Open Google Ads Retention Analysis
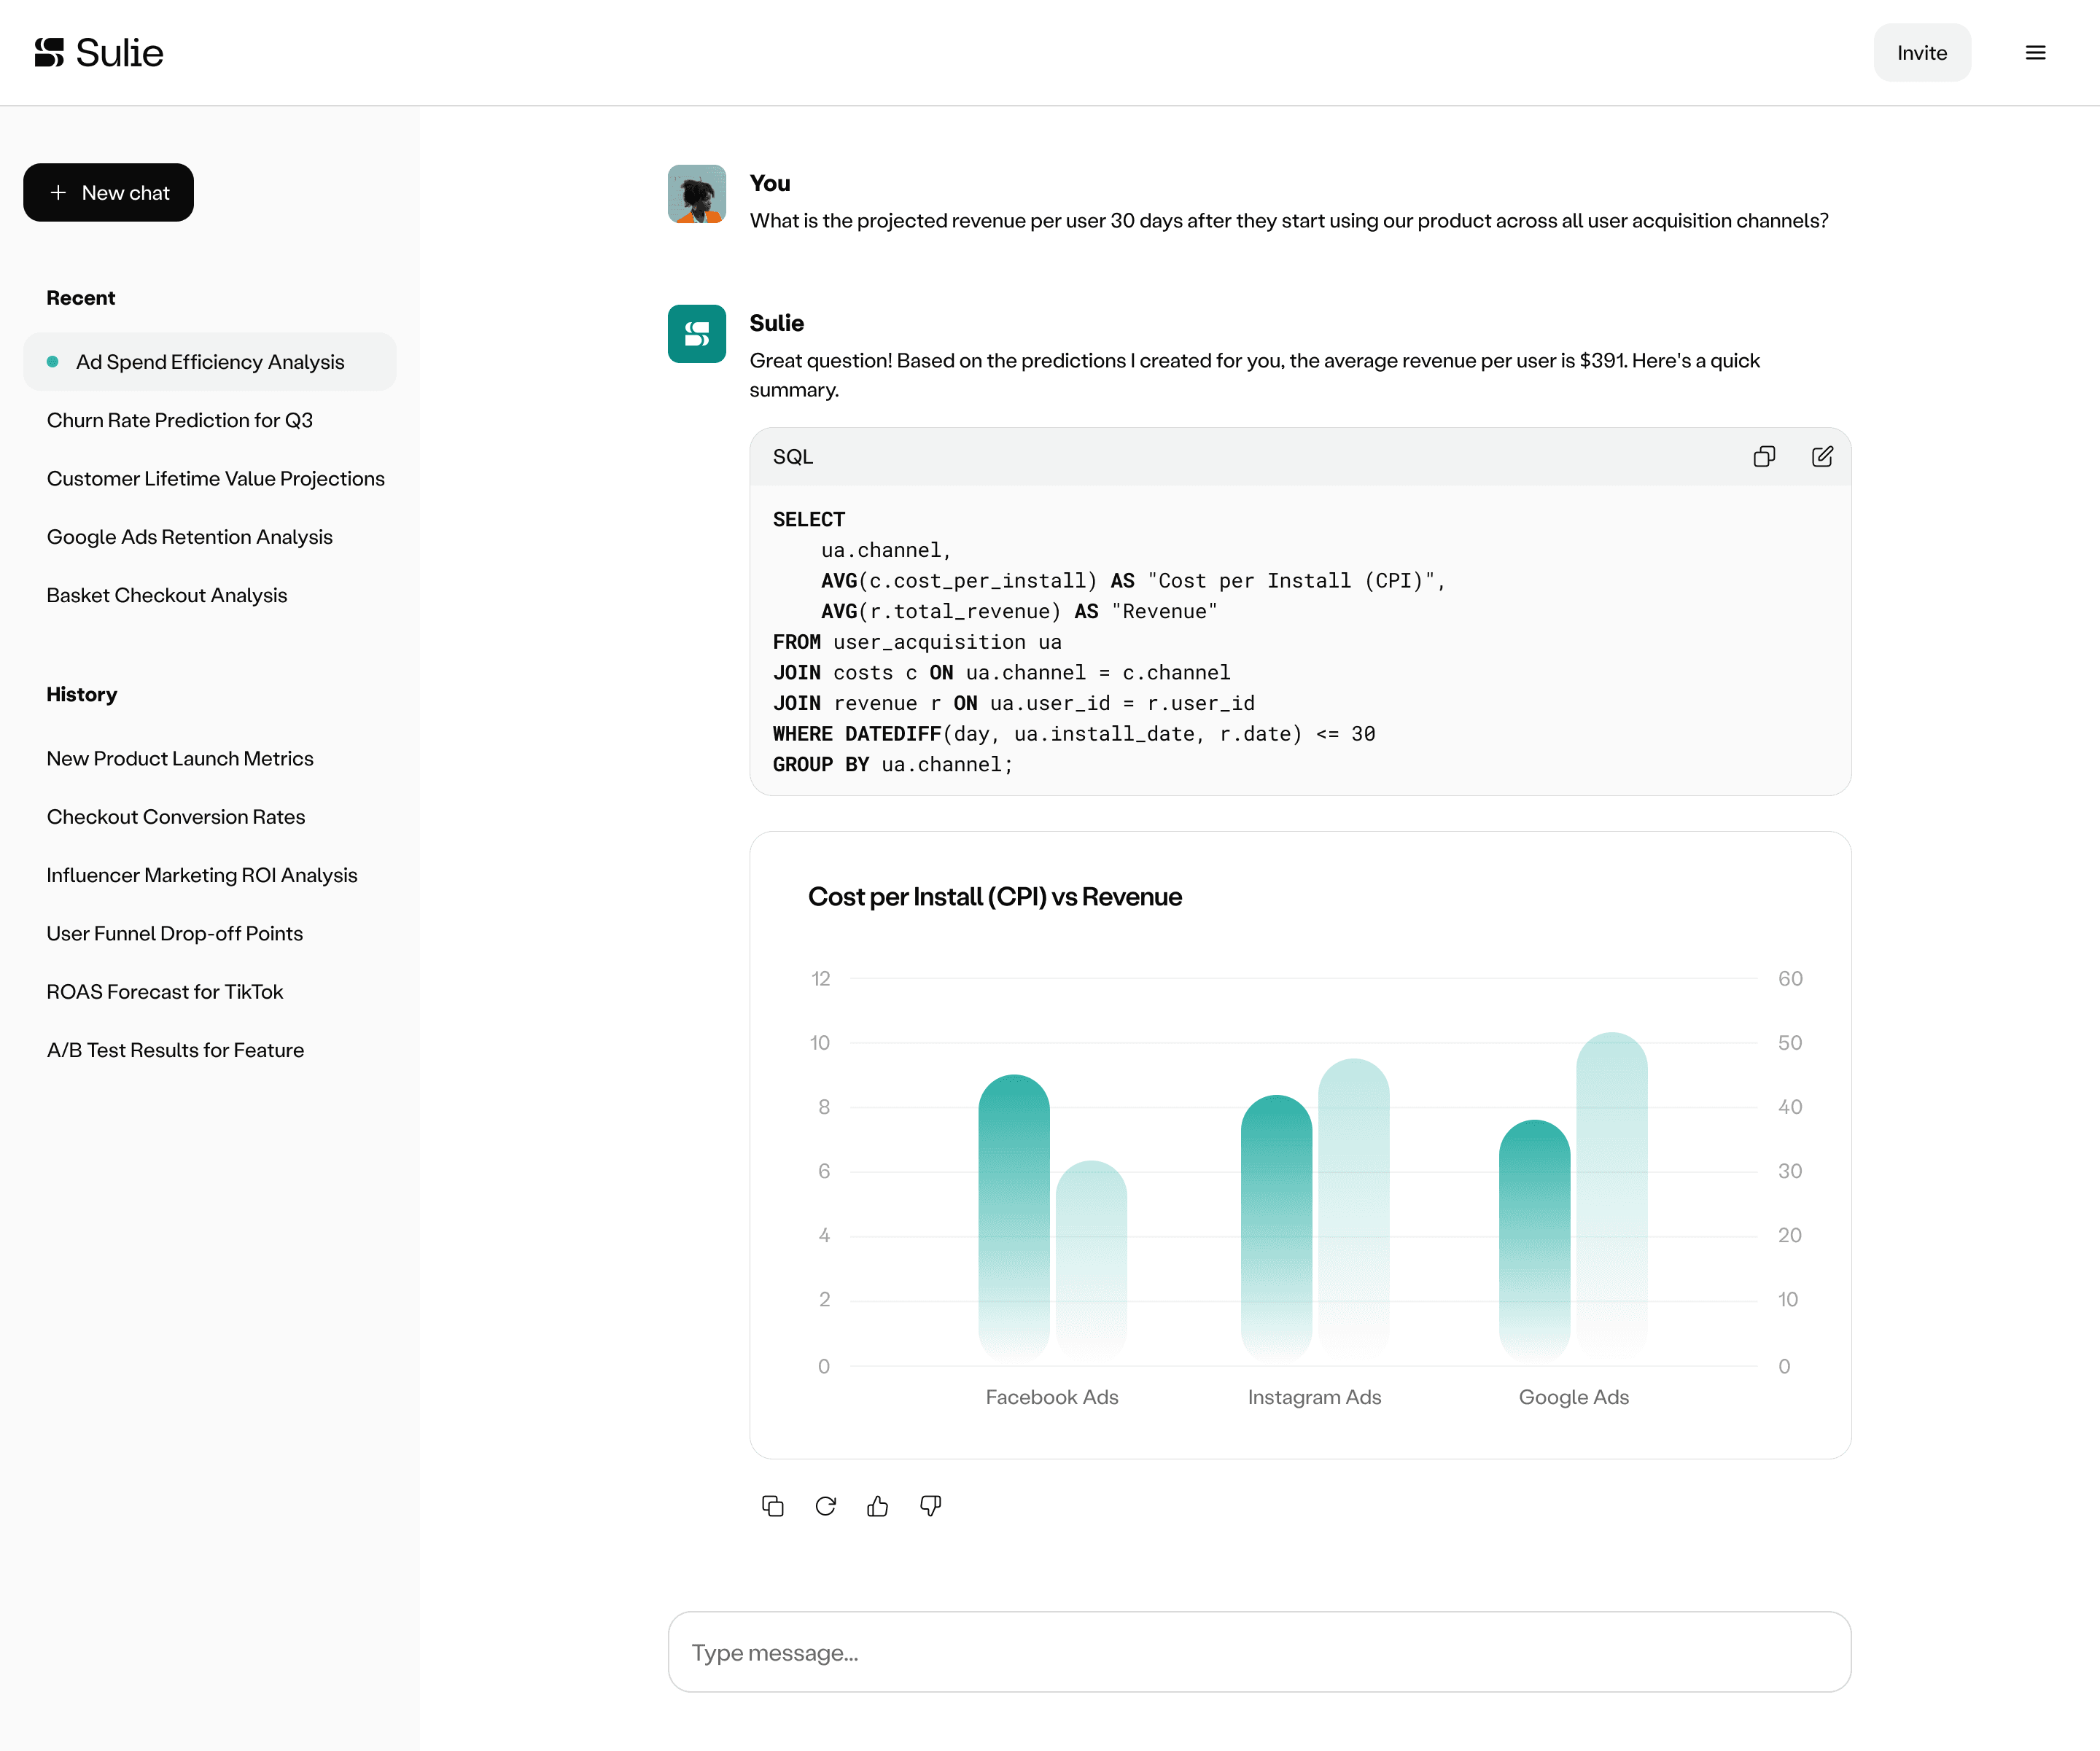 [x=189, y=537]
